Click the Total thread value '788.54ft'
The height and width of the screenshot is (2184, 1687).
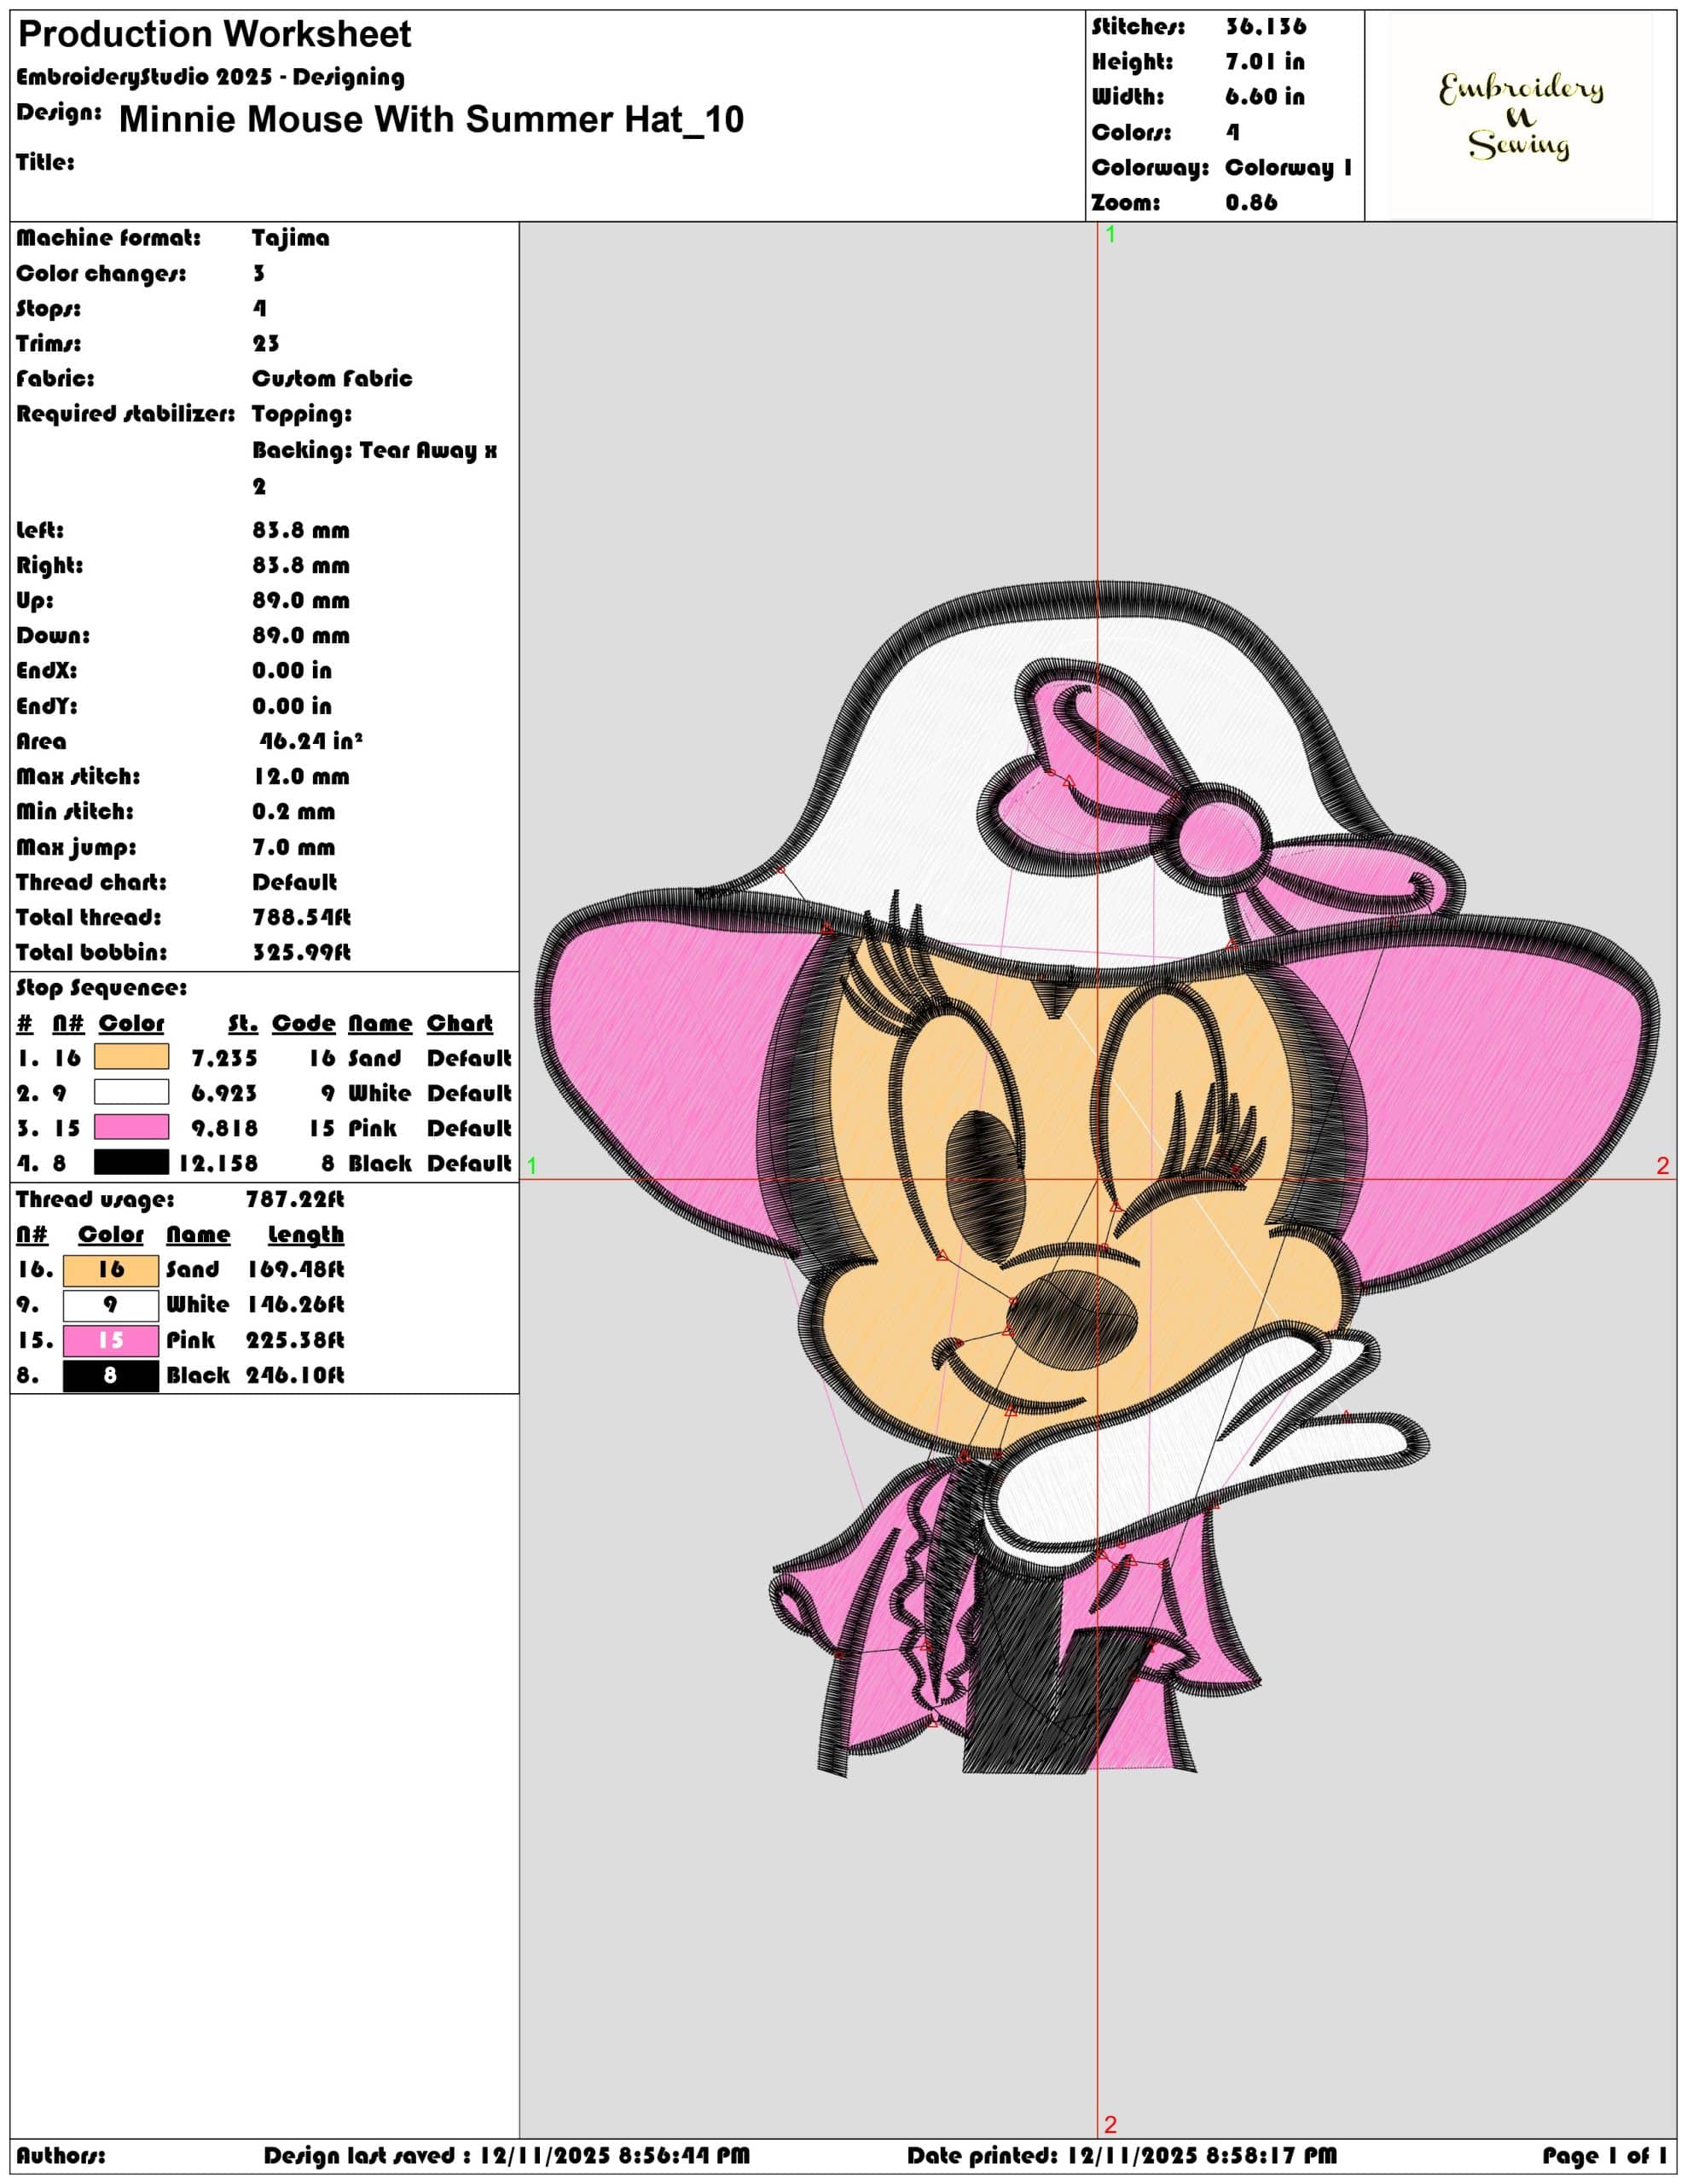pyautogui.click(x=301, y=917)
